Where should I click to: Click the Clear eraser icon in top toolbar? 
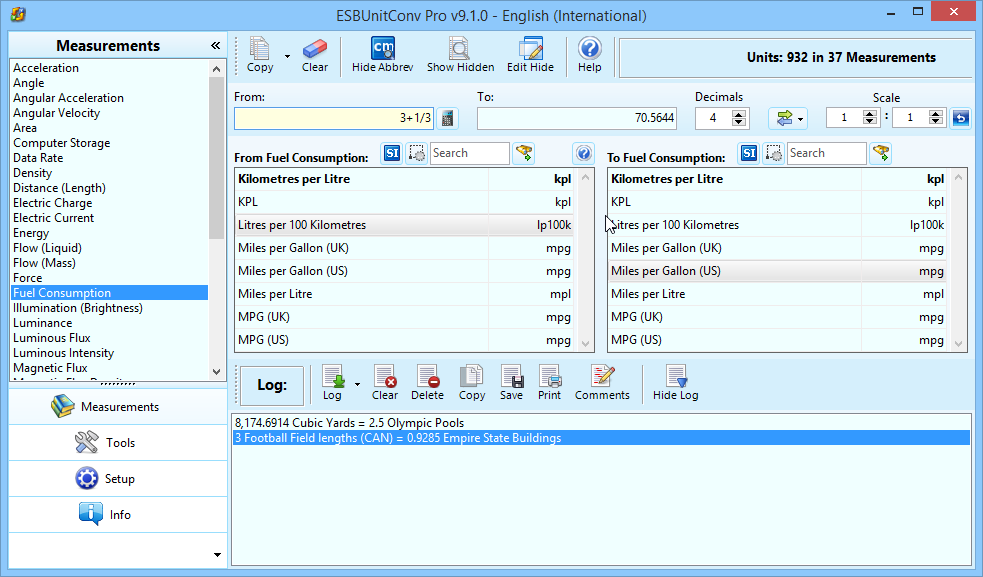click(x=315, y=55)
